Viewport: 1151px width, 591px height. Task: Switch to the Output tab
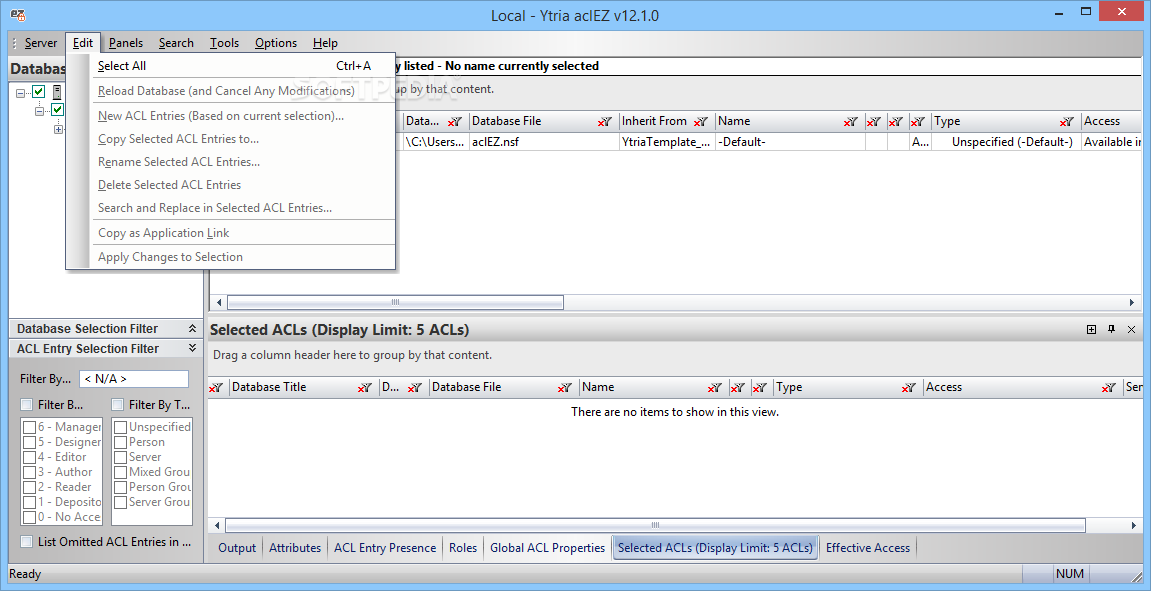click(237, 548)
